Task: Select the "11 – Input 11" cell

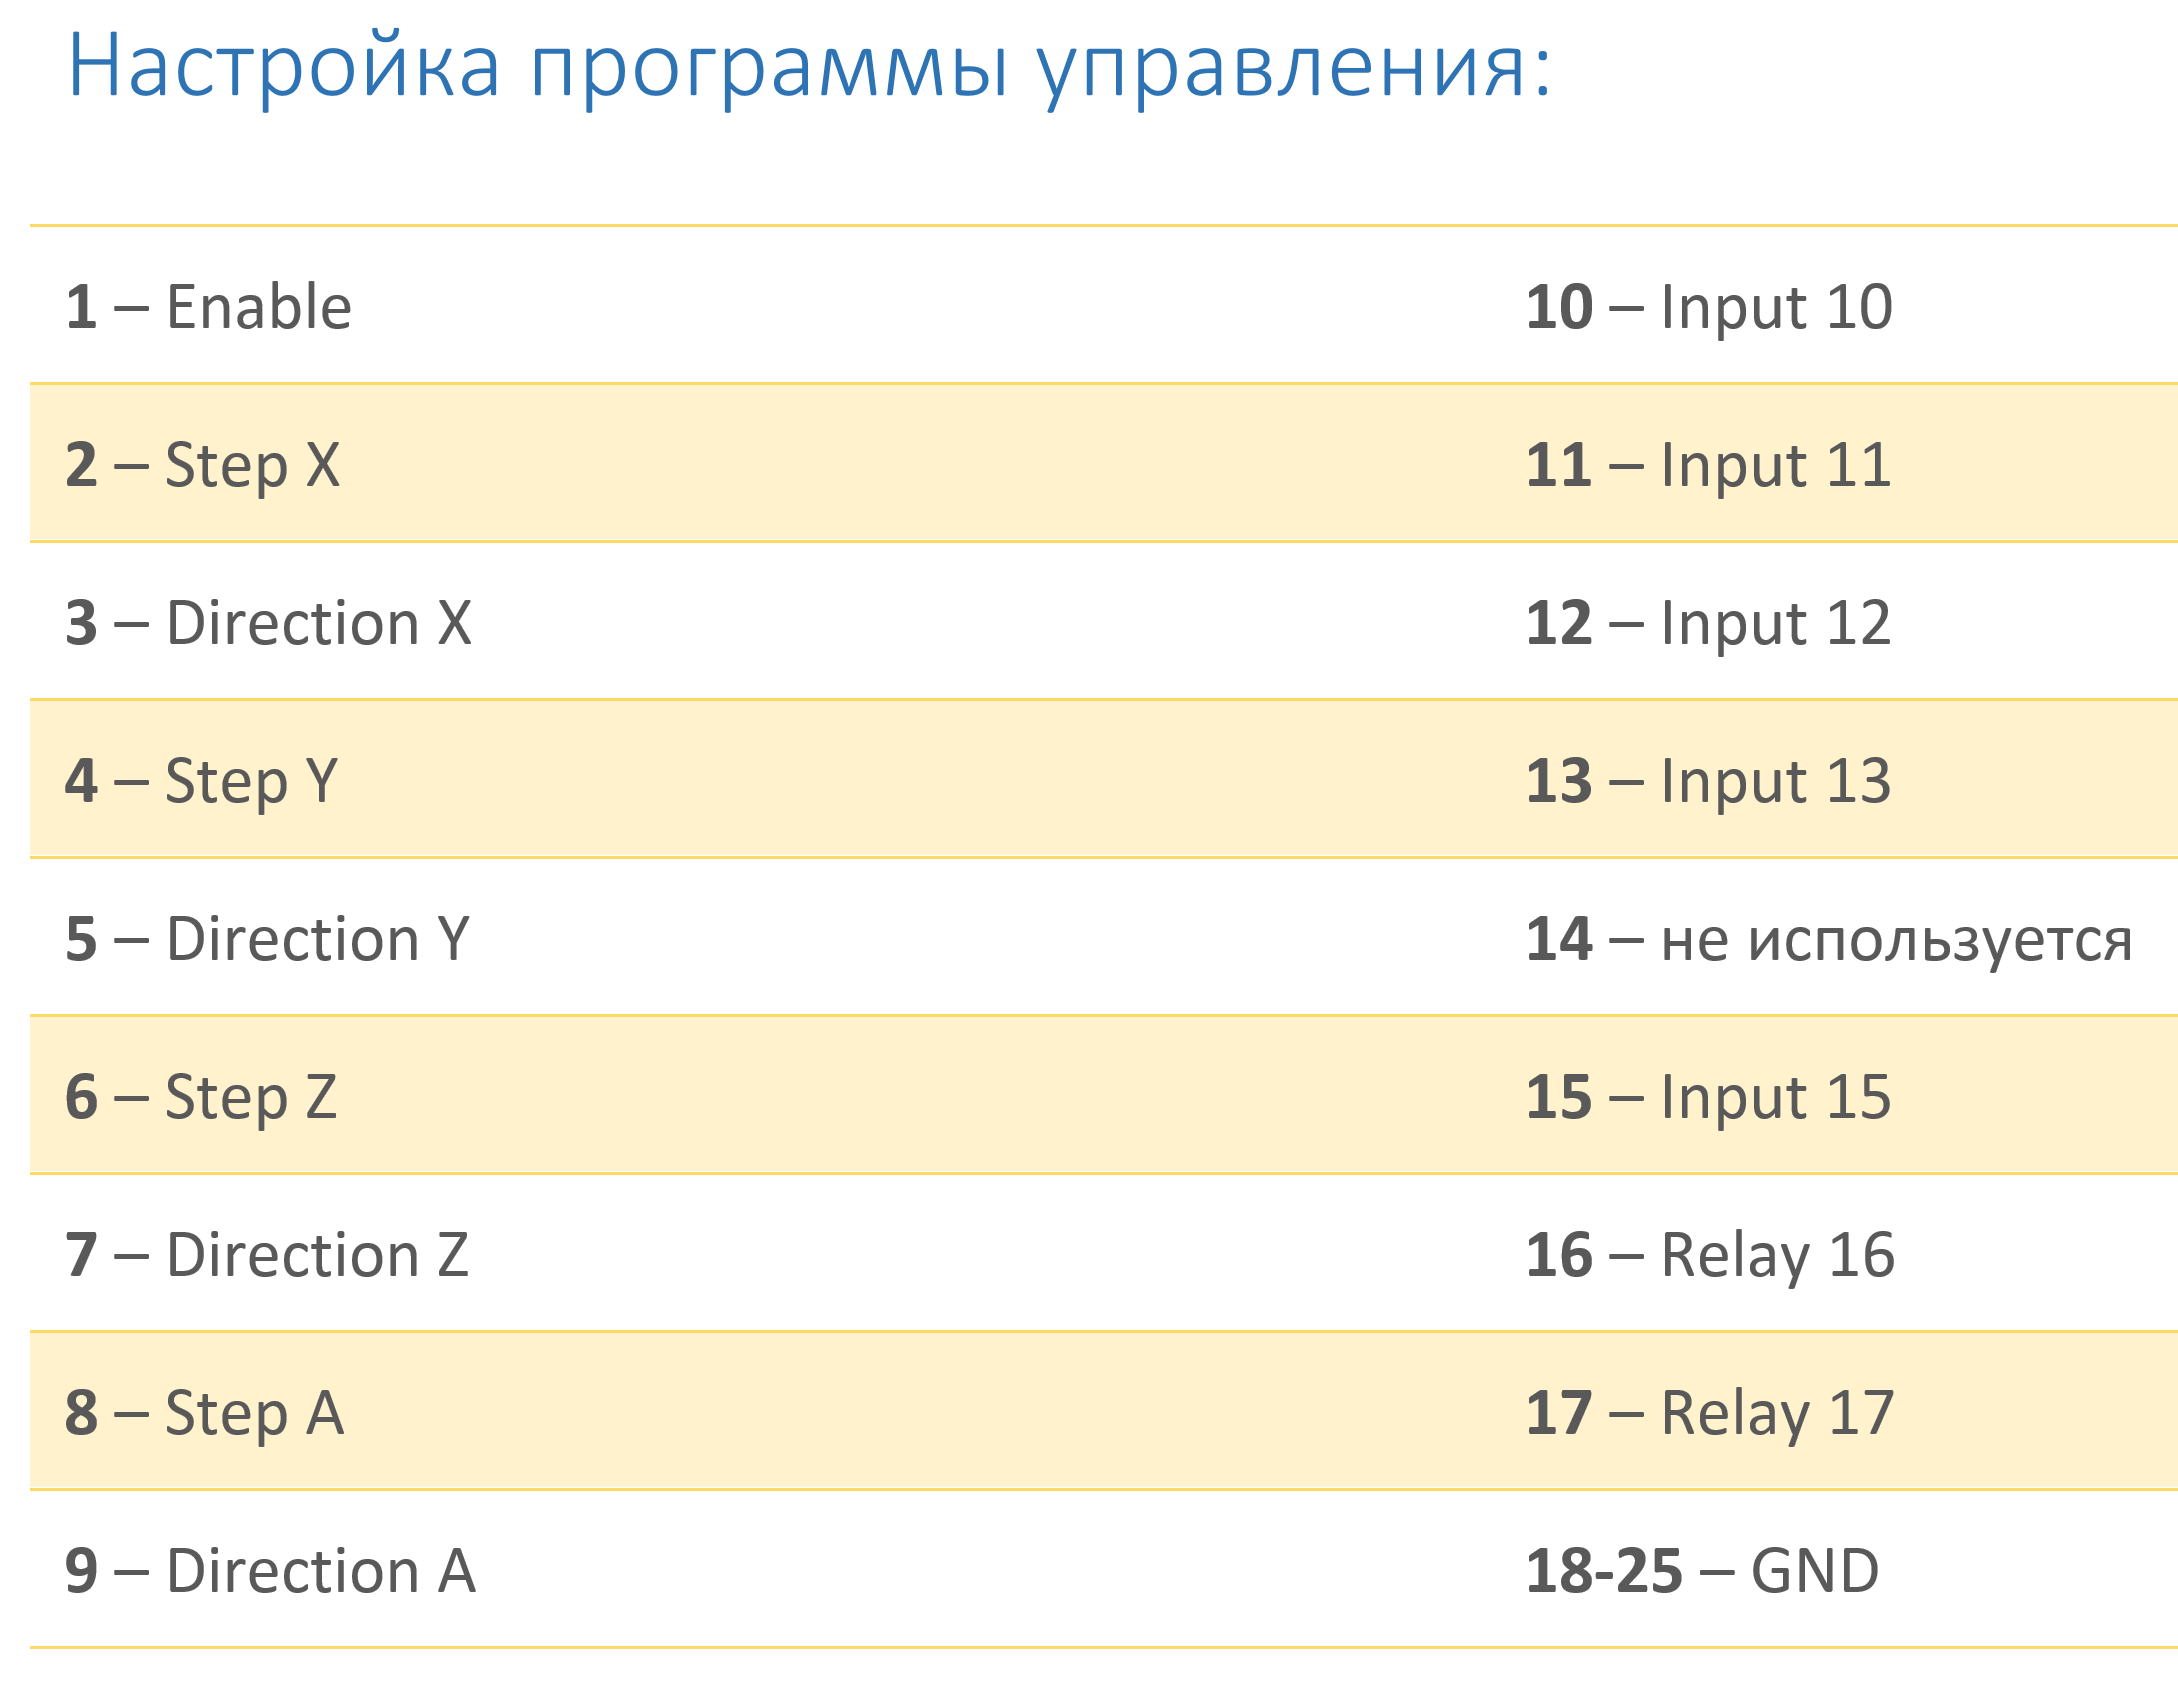Action: point(1709,465)
